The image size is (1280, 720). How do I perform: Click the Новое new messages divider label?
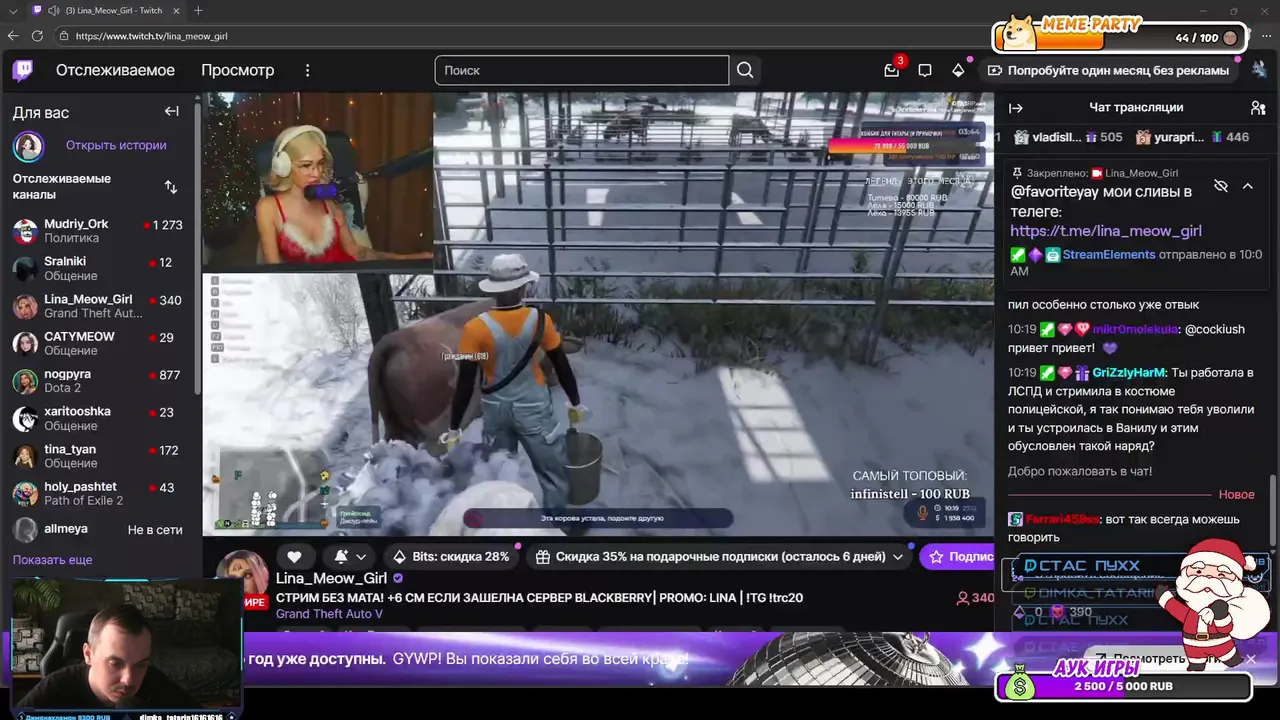[x=1236, y=495]
